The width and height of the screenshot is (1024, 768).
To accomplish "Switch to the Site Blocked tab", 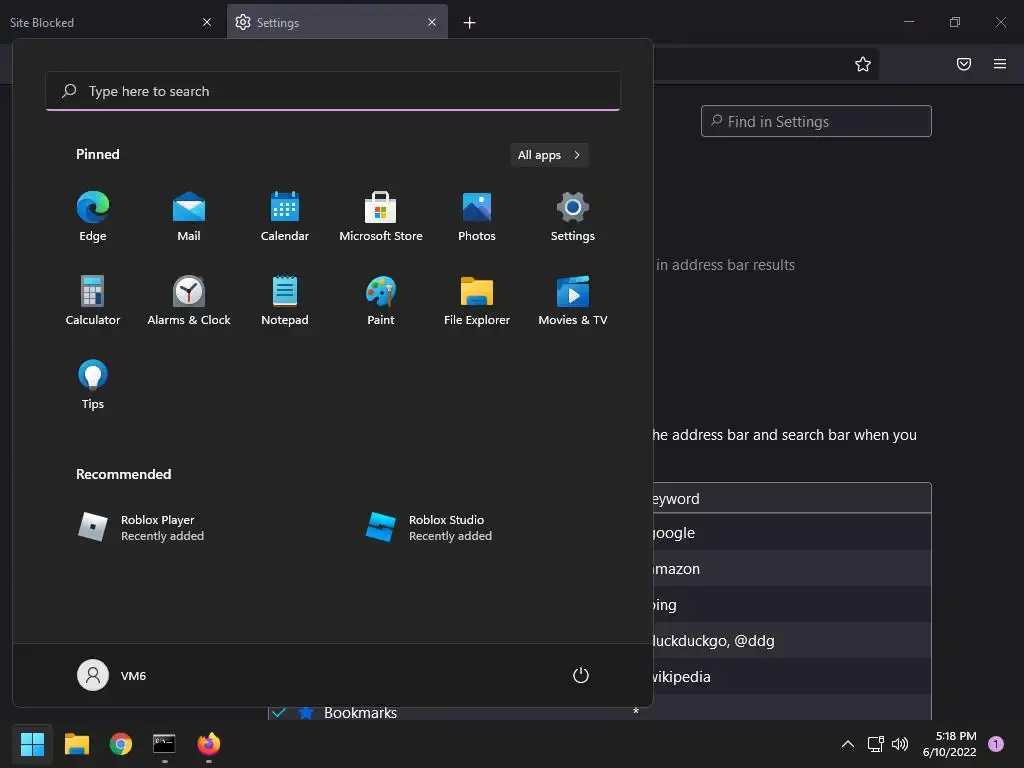I will (104, 22).
